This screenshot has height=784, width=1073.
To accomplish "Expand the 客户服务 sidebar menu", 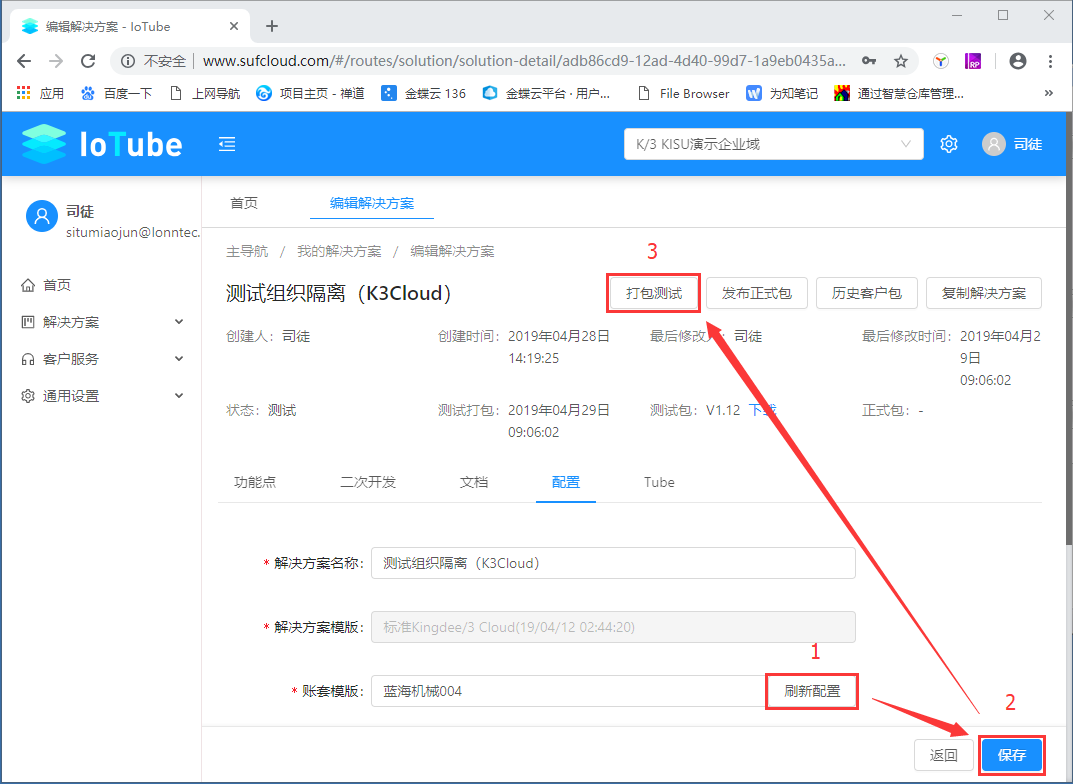I will click(x=179, y=359).
